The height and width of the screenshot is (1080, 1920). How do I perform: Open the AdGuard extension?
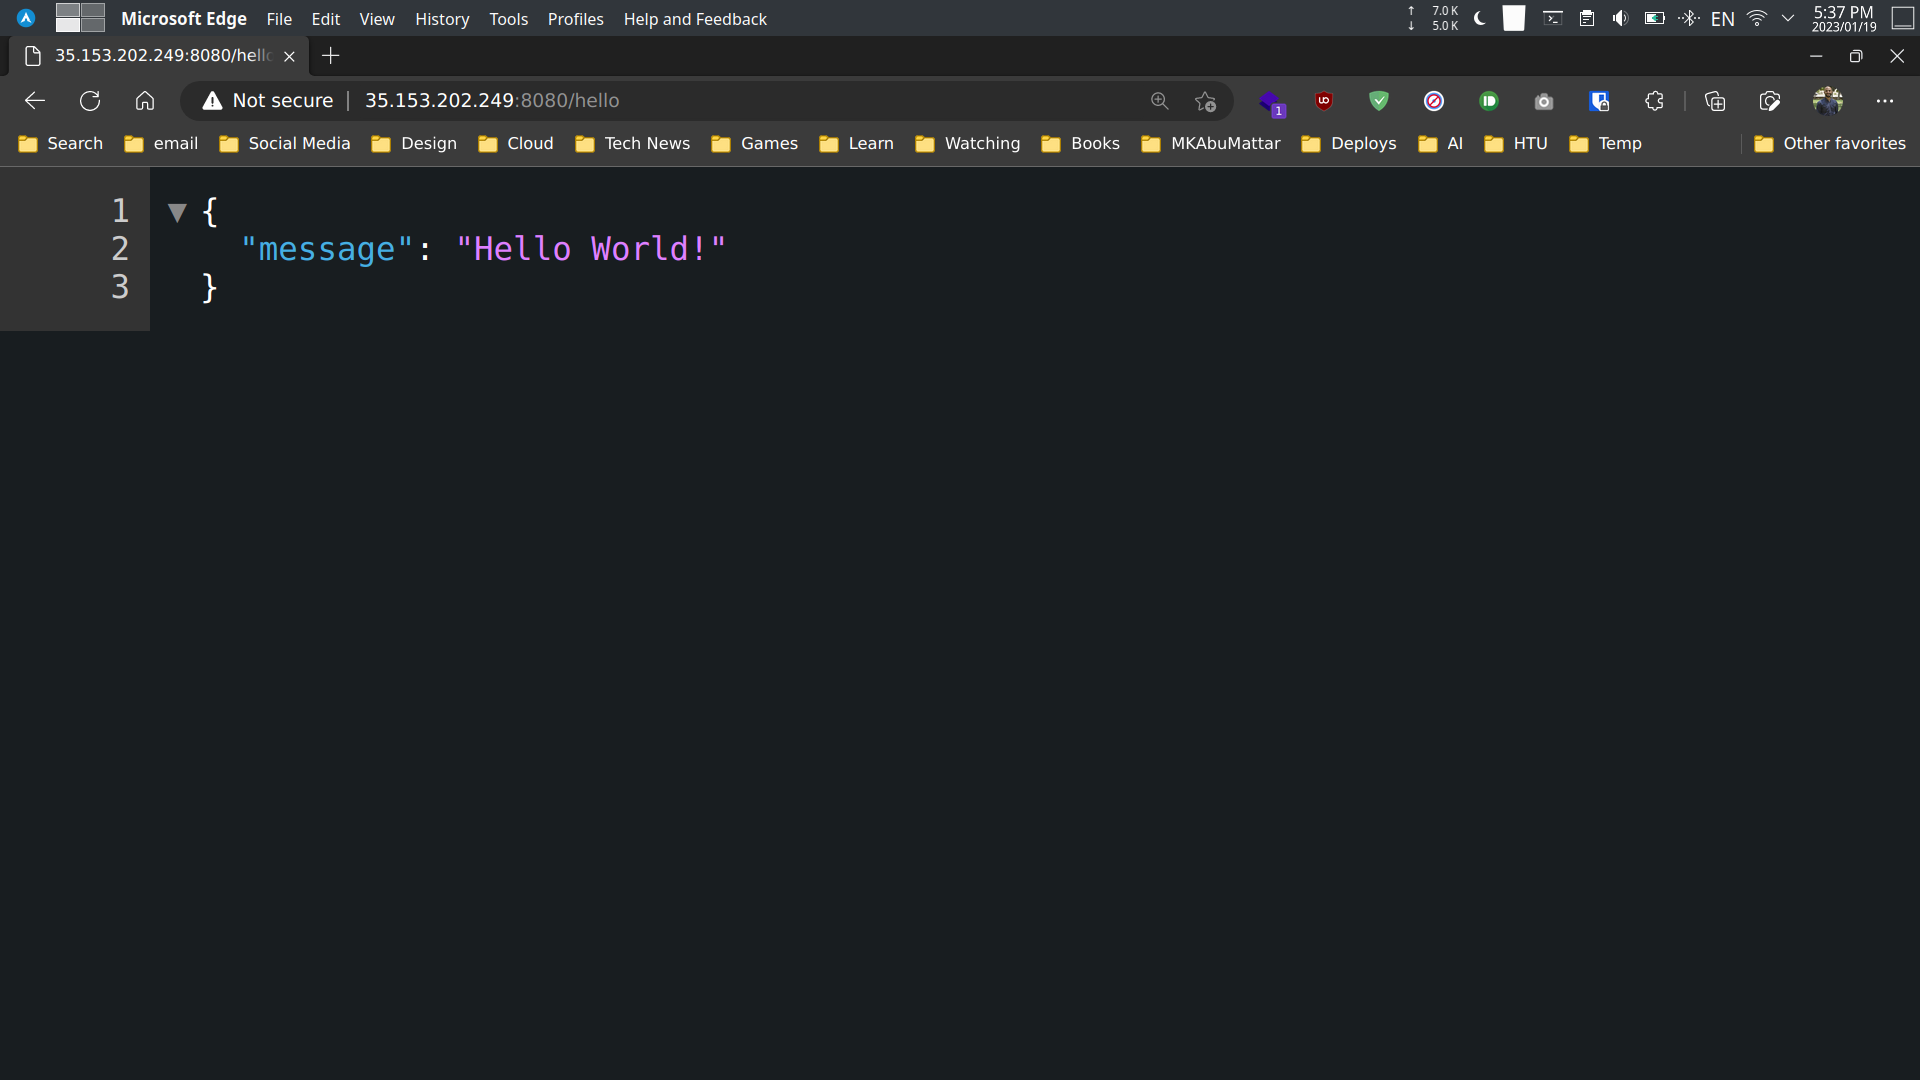[1379, 100]
